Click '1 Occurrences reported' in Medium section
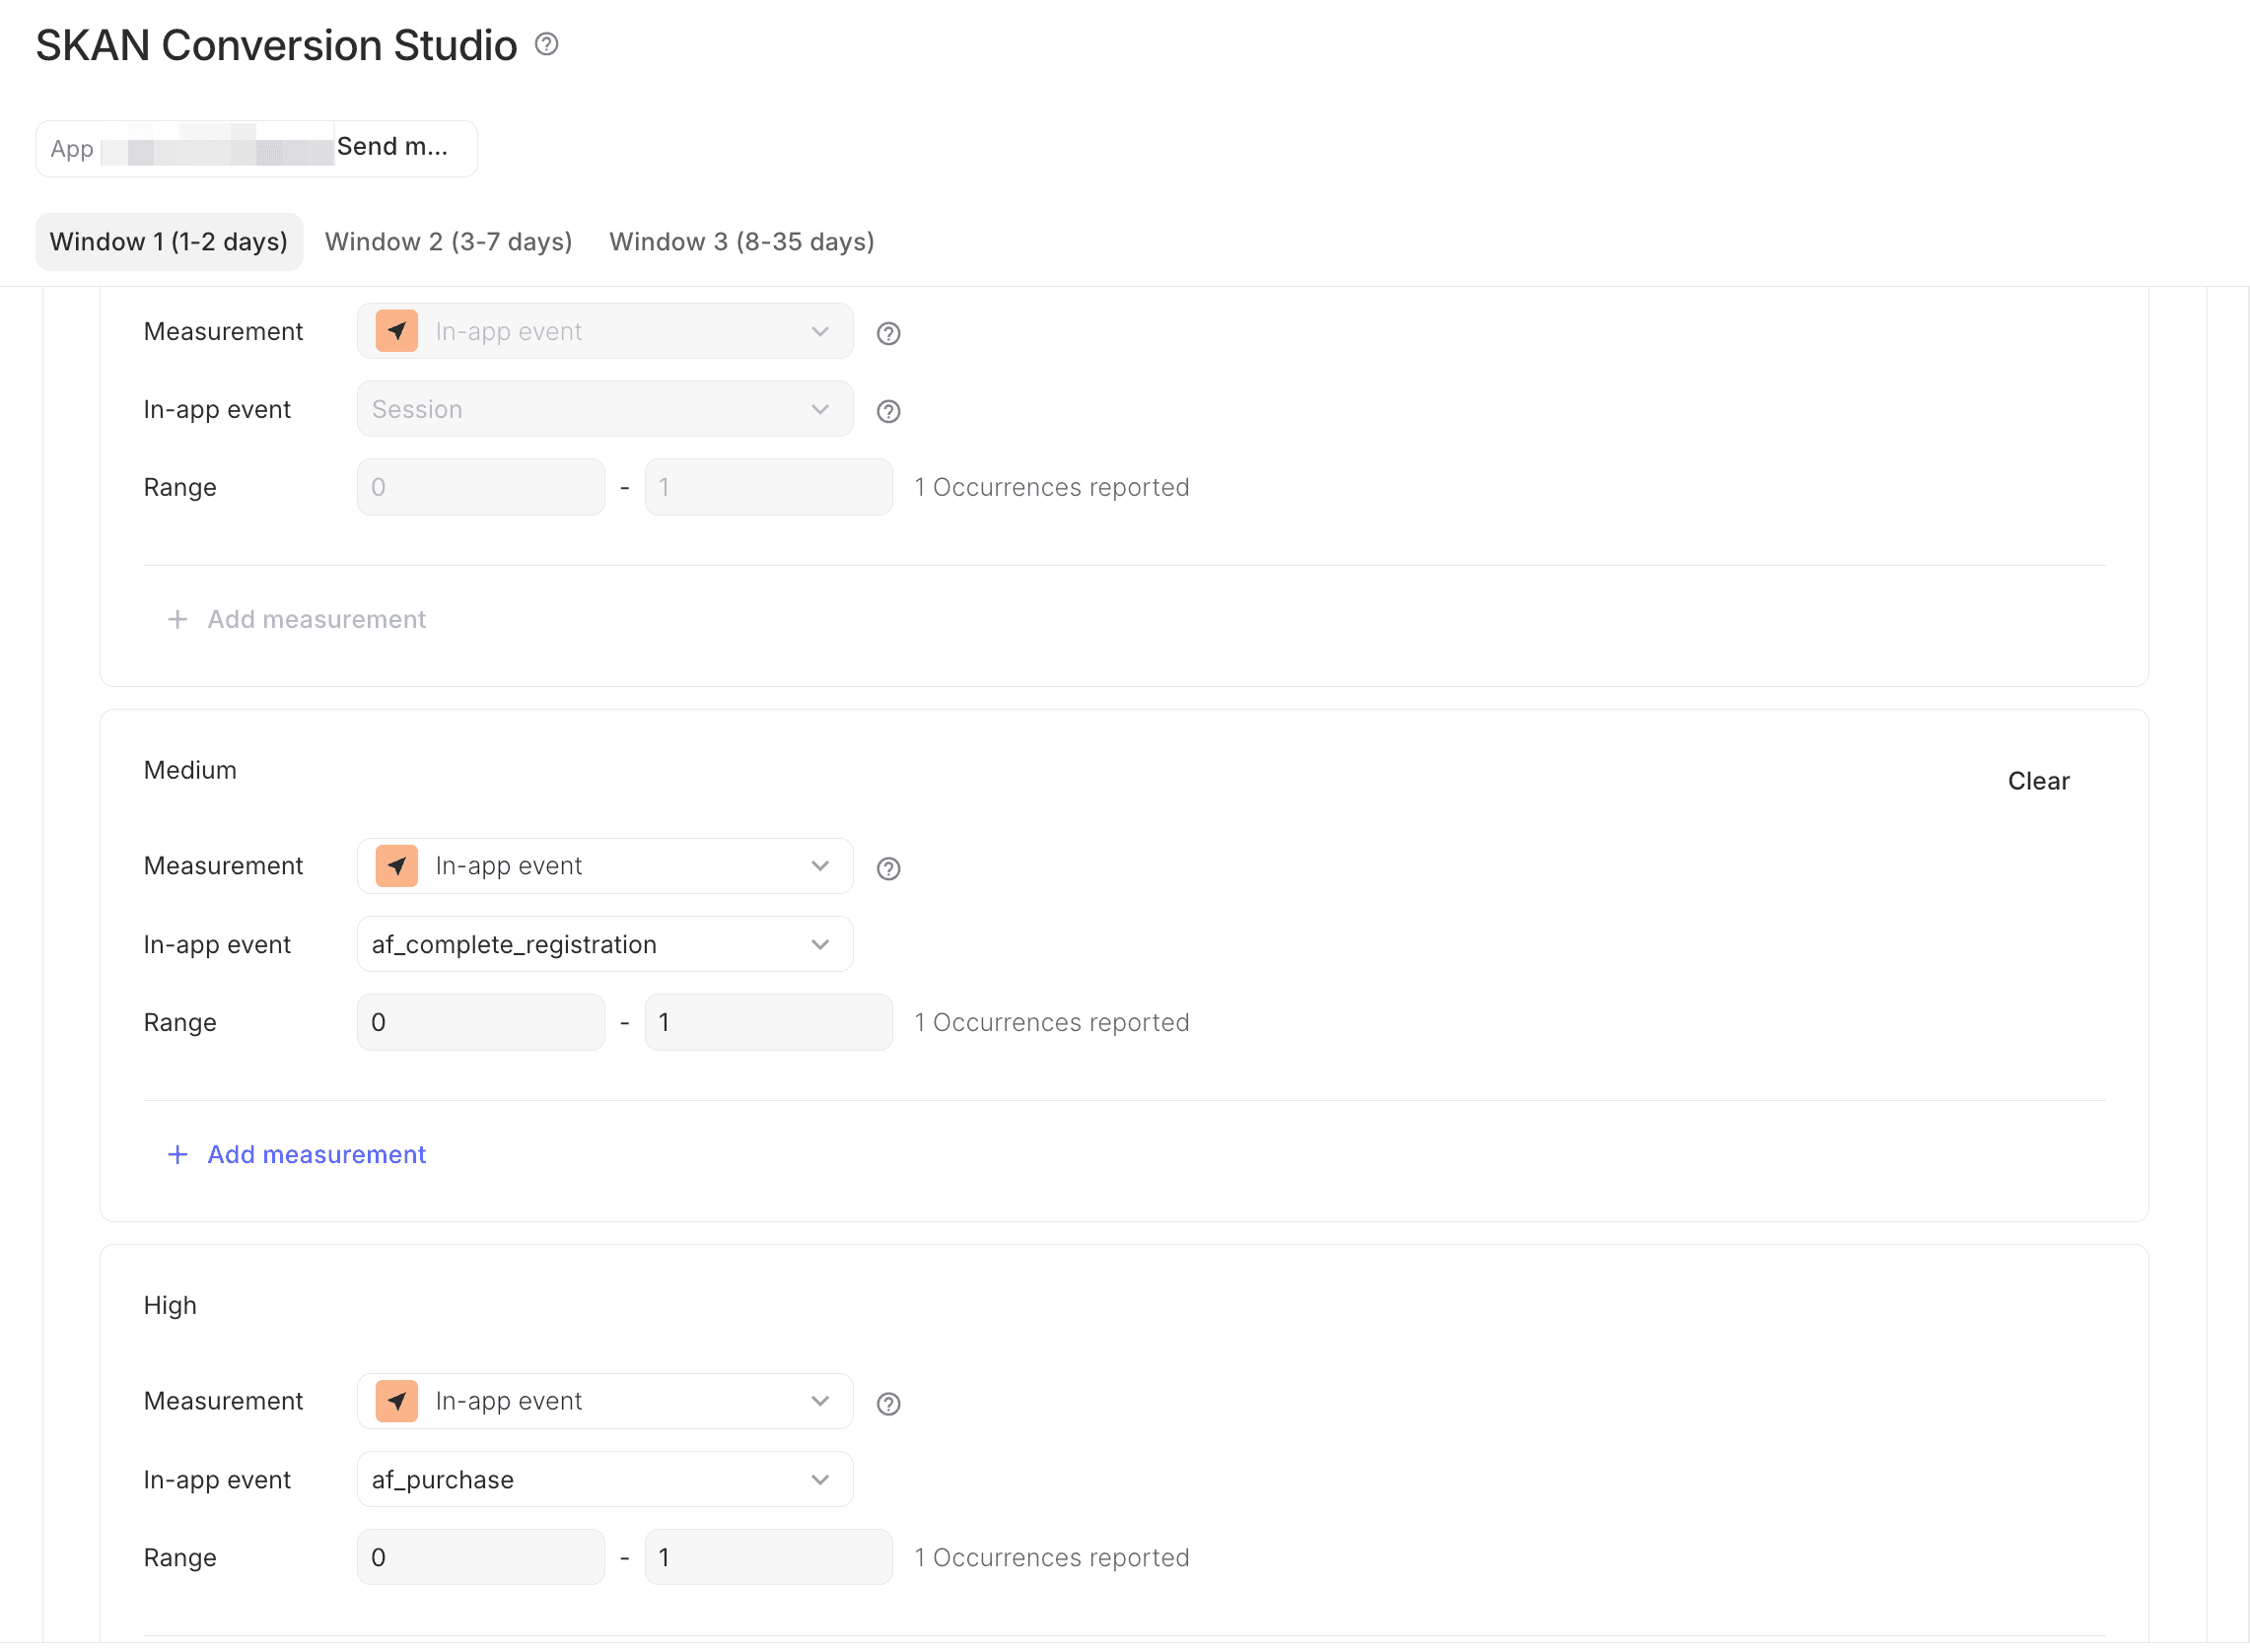This screenshot has width=2250, height=1652. click(x=1052, y=1022)
